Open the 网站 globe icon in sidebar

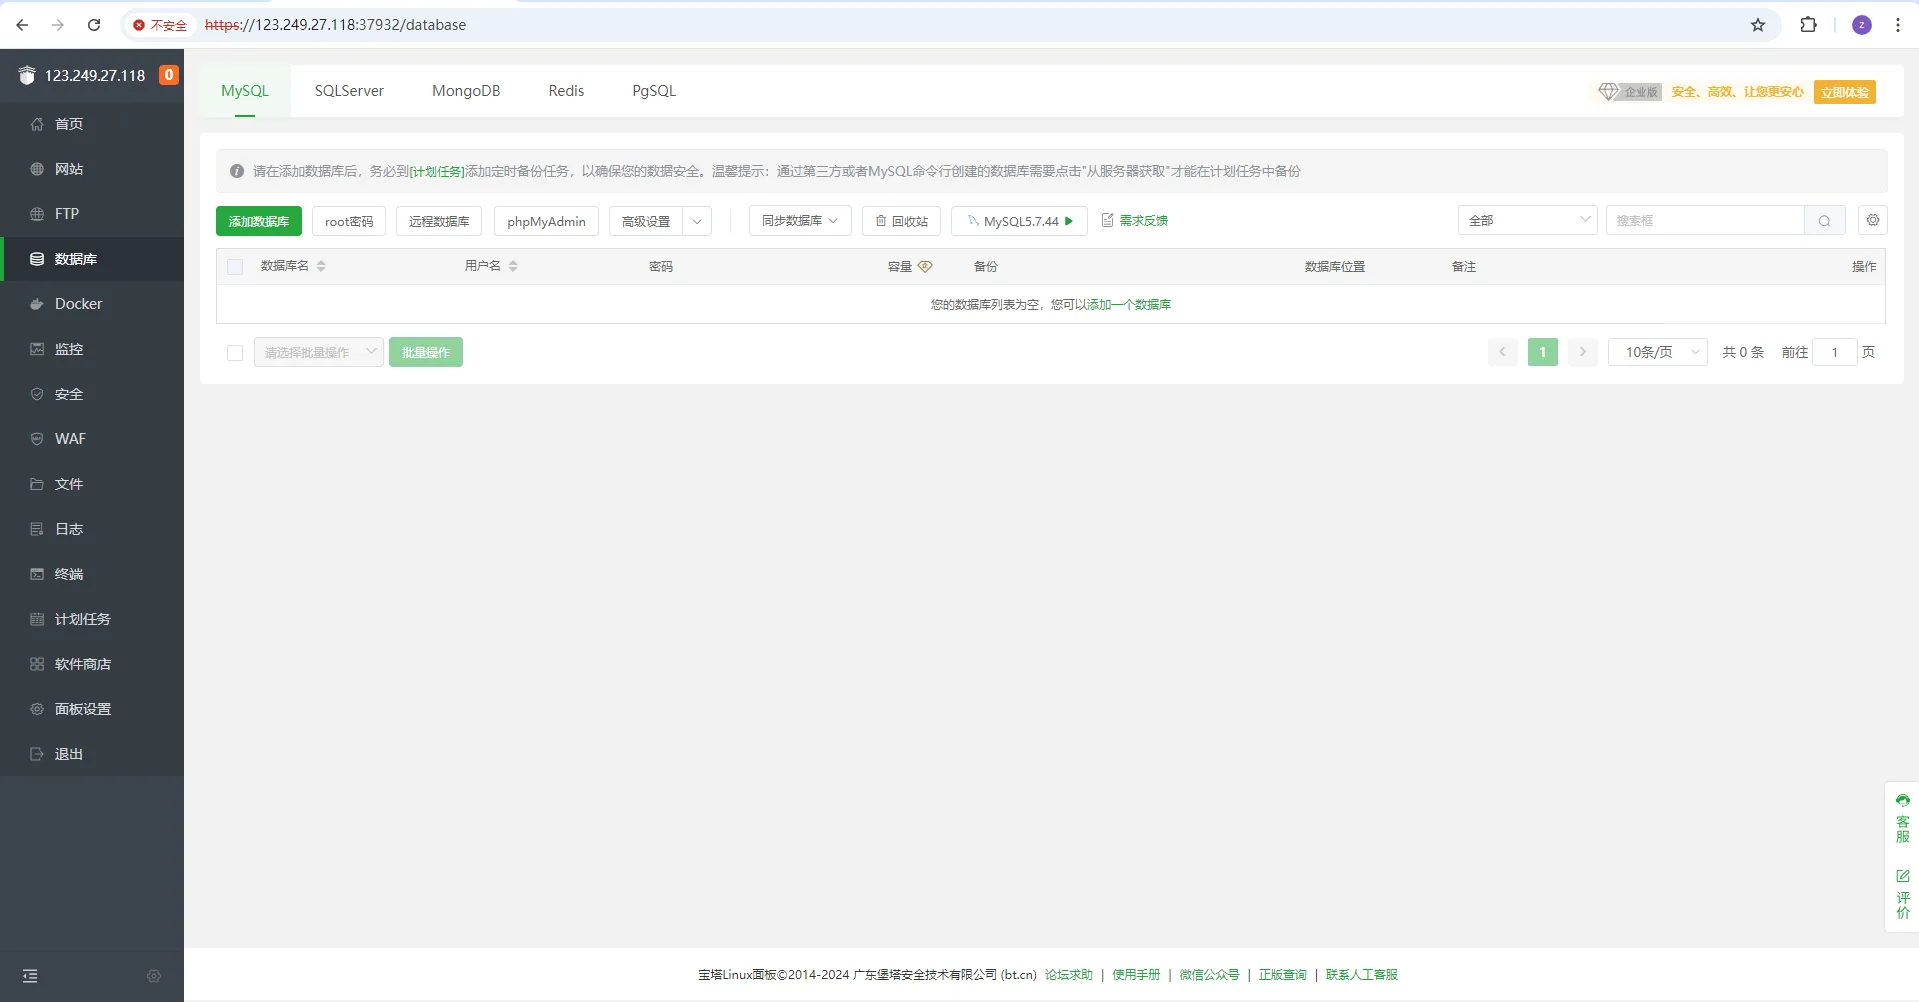point(37,169)
